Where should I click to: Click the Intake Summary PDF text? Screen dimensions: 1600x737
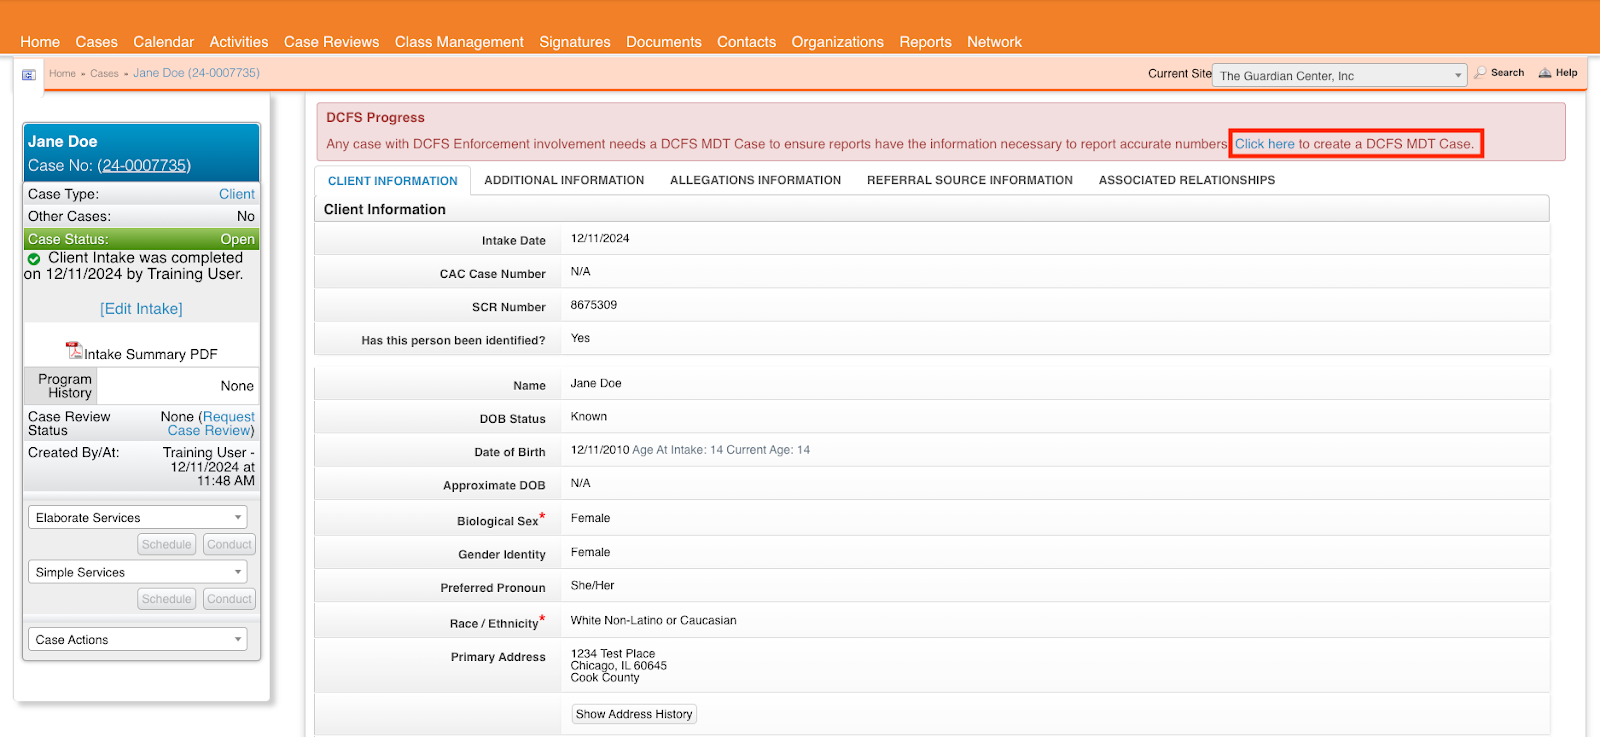tap(151, 354)
